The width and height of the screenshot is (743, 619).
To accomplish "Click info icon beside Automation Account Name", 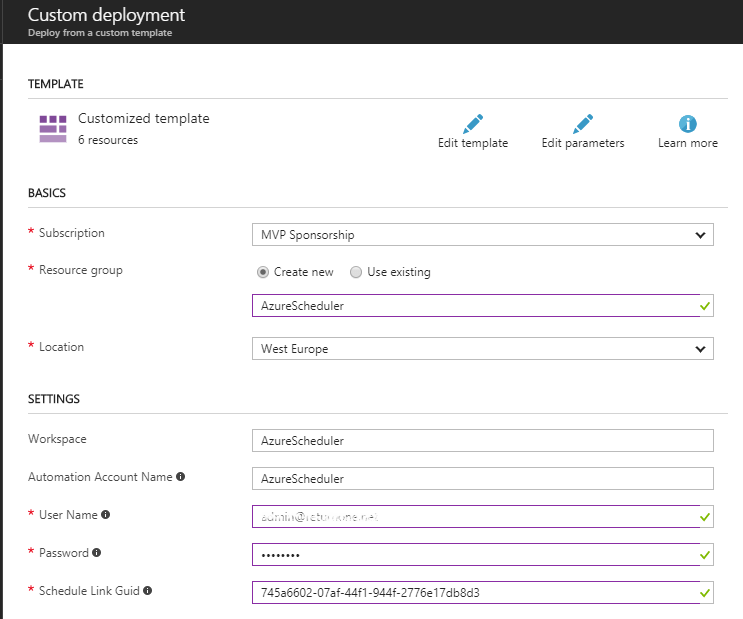I will (x=180, y=477).
